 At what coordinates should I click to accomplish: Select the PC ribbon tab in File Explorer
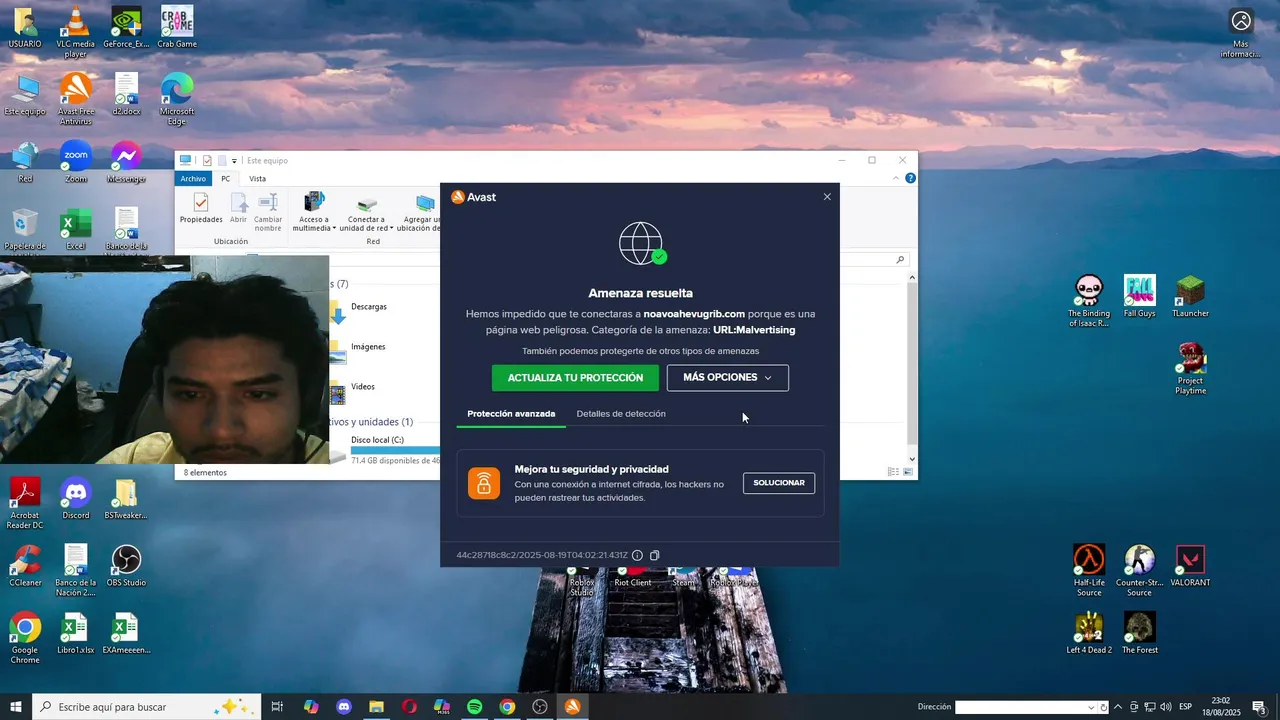click(x=226, y=179)
